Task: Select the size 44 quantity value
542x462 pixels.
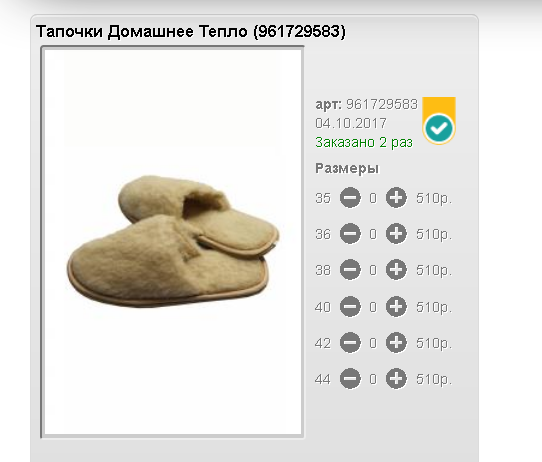Action: [x=373, y=379]
